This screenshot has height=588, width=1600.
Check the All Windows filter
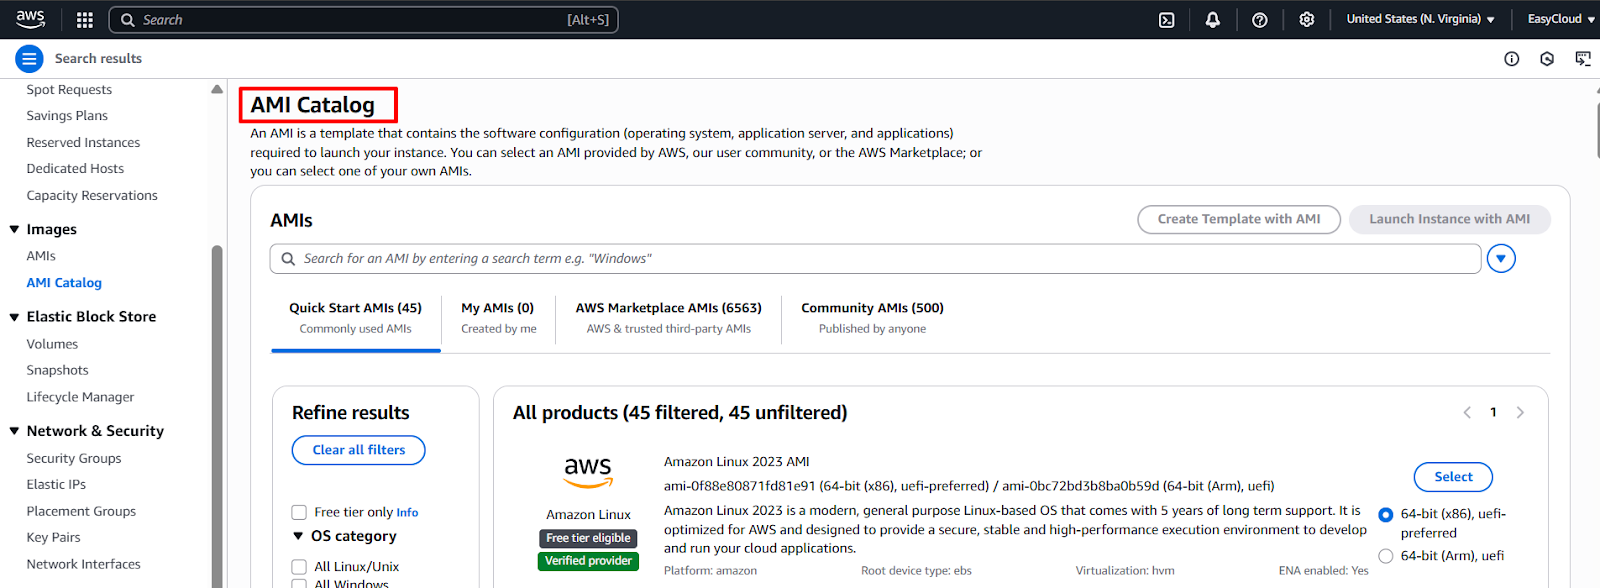pyautogui.click(x=299, y=583)
